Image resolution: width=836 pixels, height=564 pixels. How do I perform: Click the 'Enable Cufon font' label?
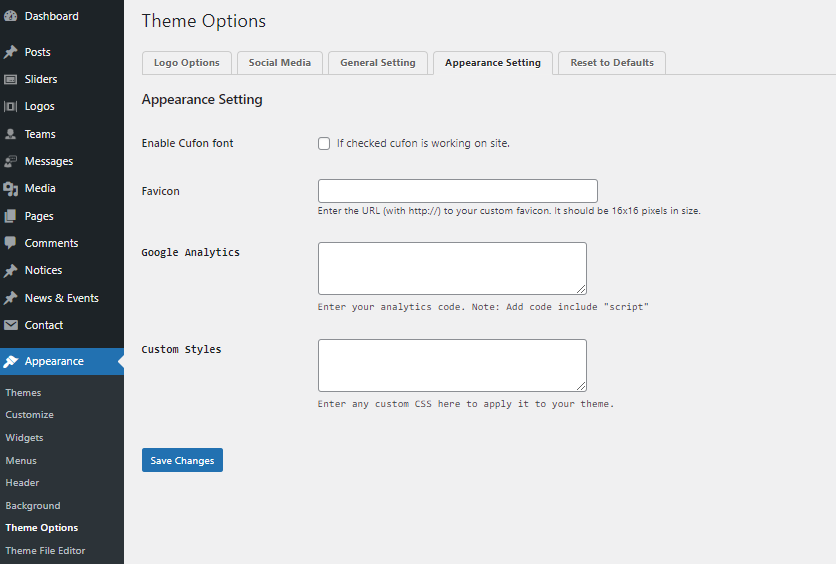pos(188,143)
